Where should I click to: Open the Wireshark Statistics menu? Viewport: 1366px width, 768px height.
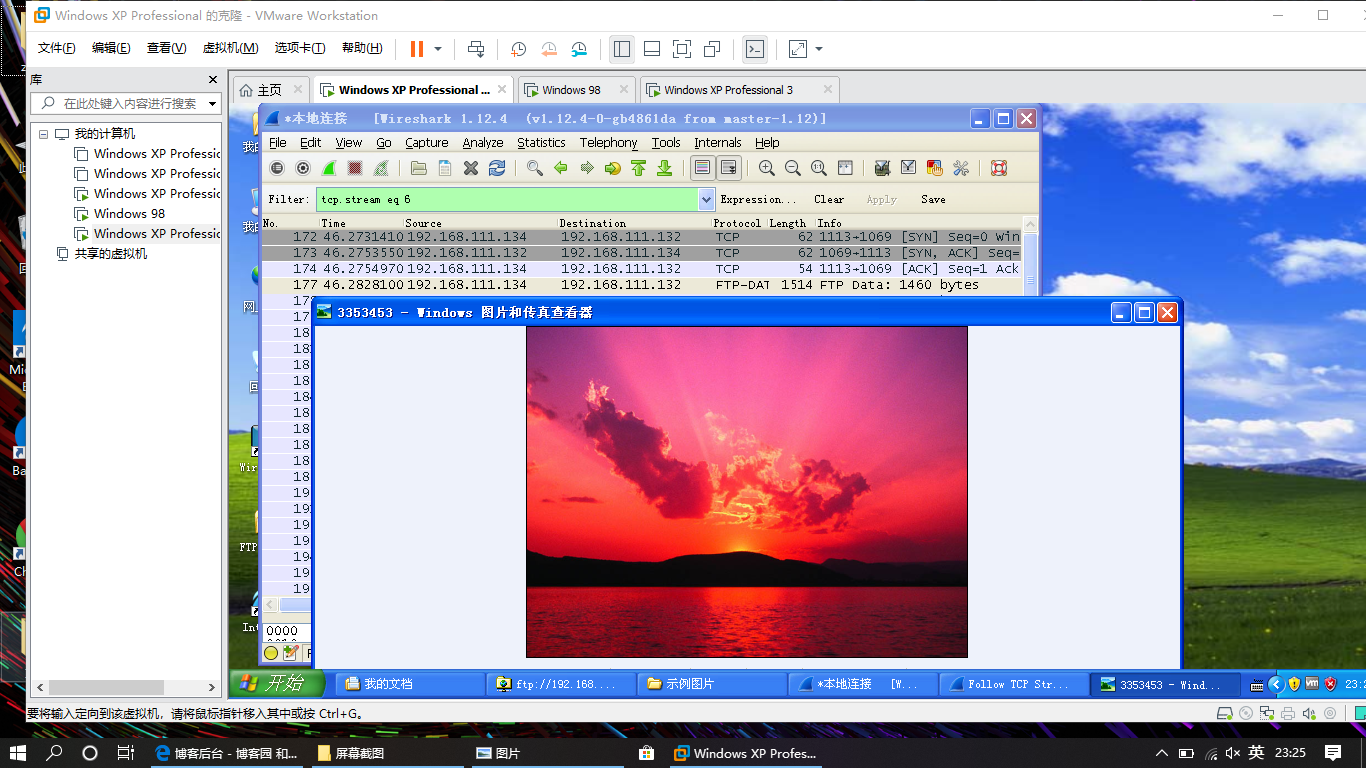tap(541, 143)
